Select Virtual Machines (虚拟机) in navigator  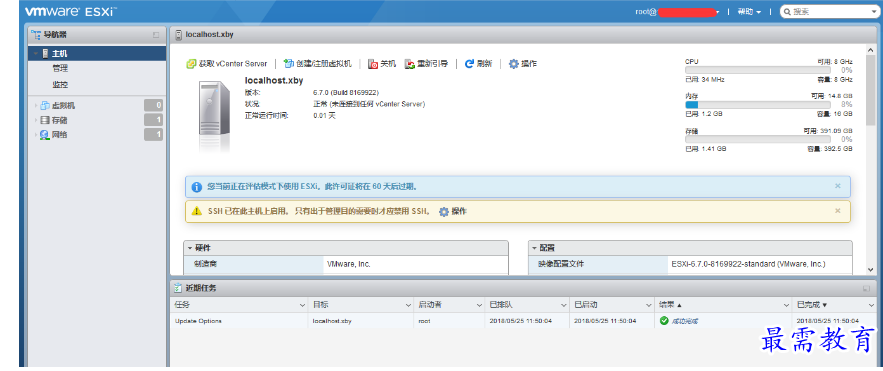point(63,105)
